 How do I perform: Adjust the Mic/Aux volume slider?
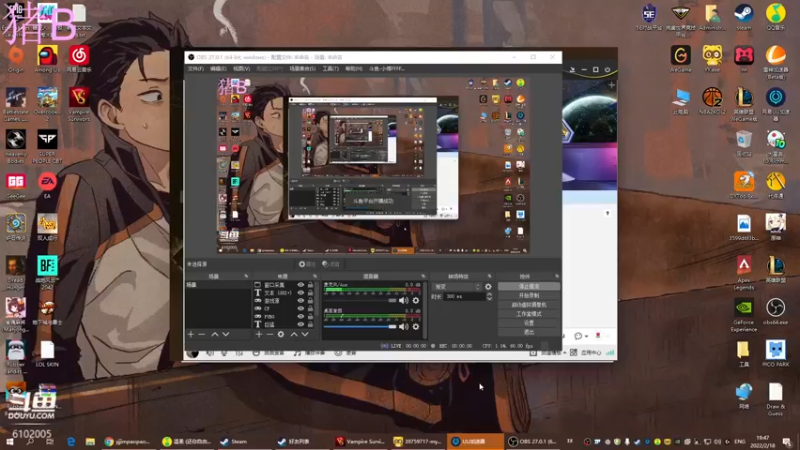pyautogui.click(x=360, y=301)
